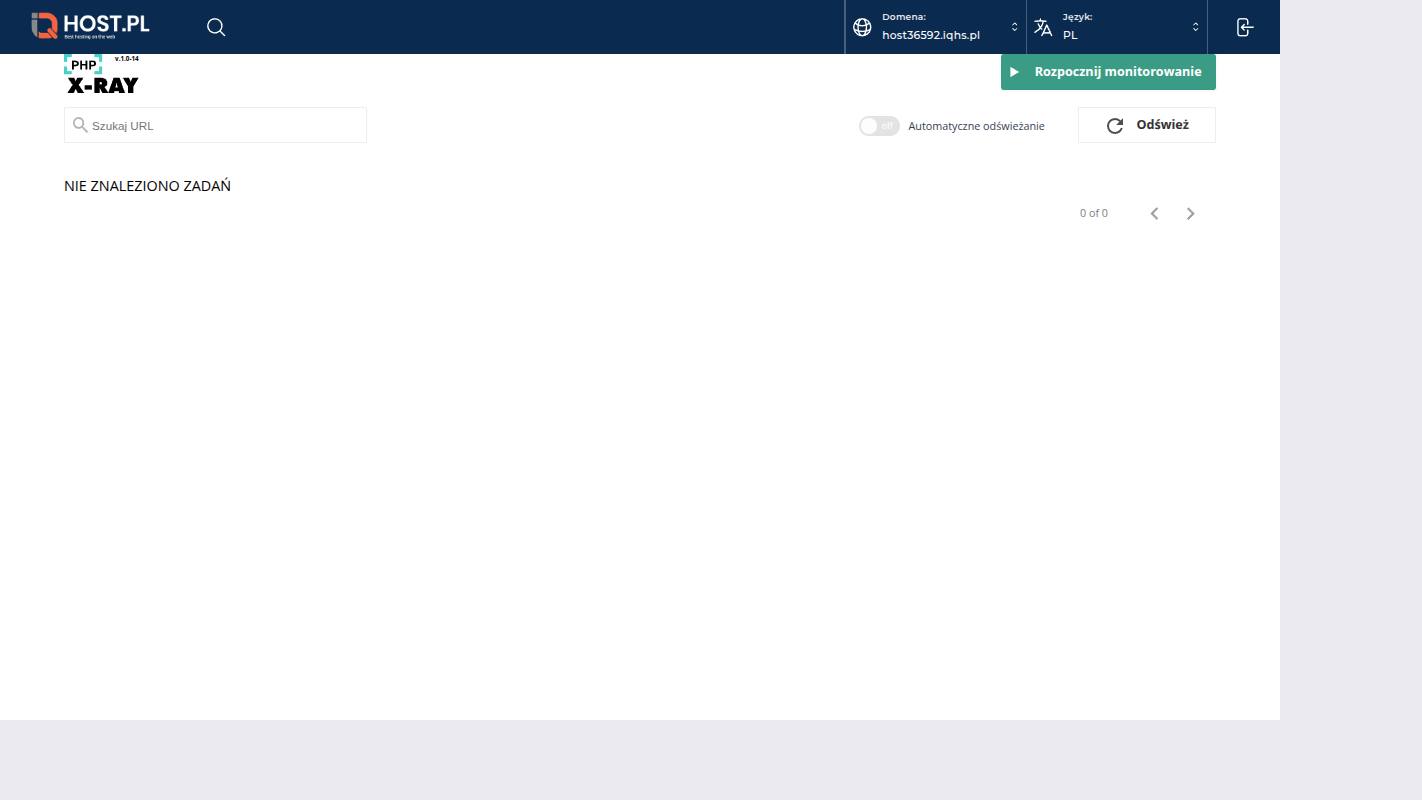Click the IQ HOST.PL logo
The width and height of the screenshot is (1422, 800).
point(90,26)
